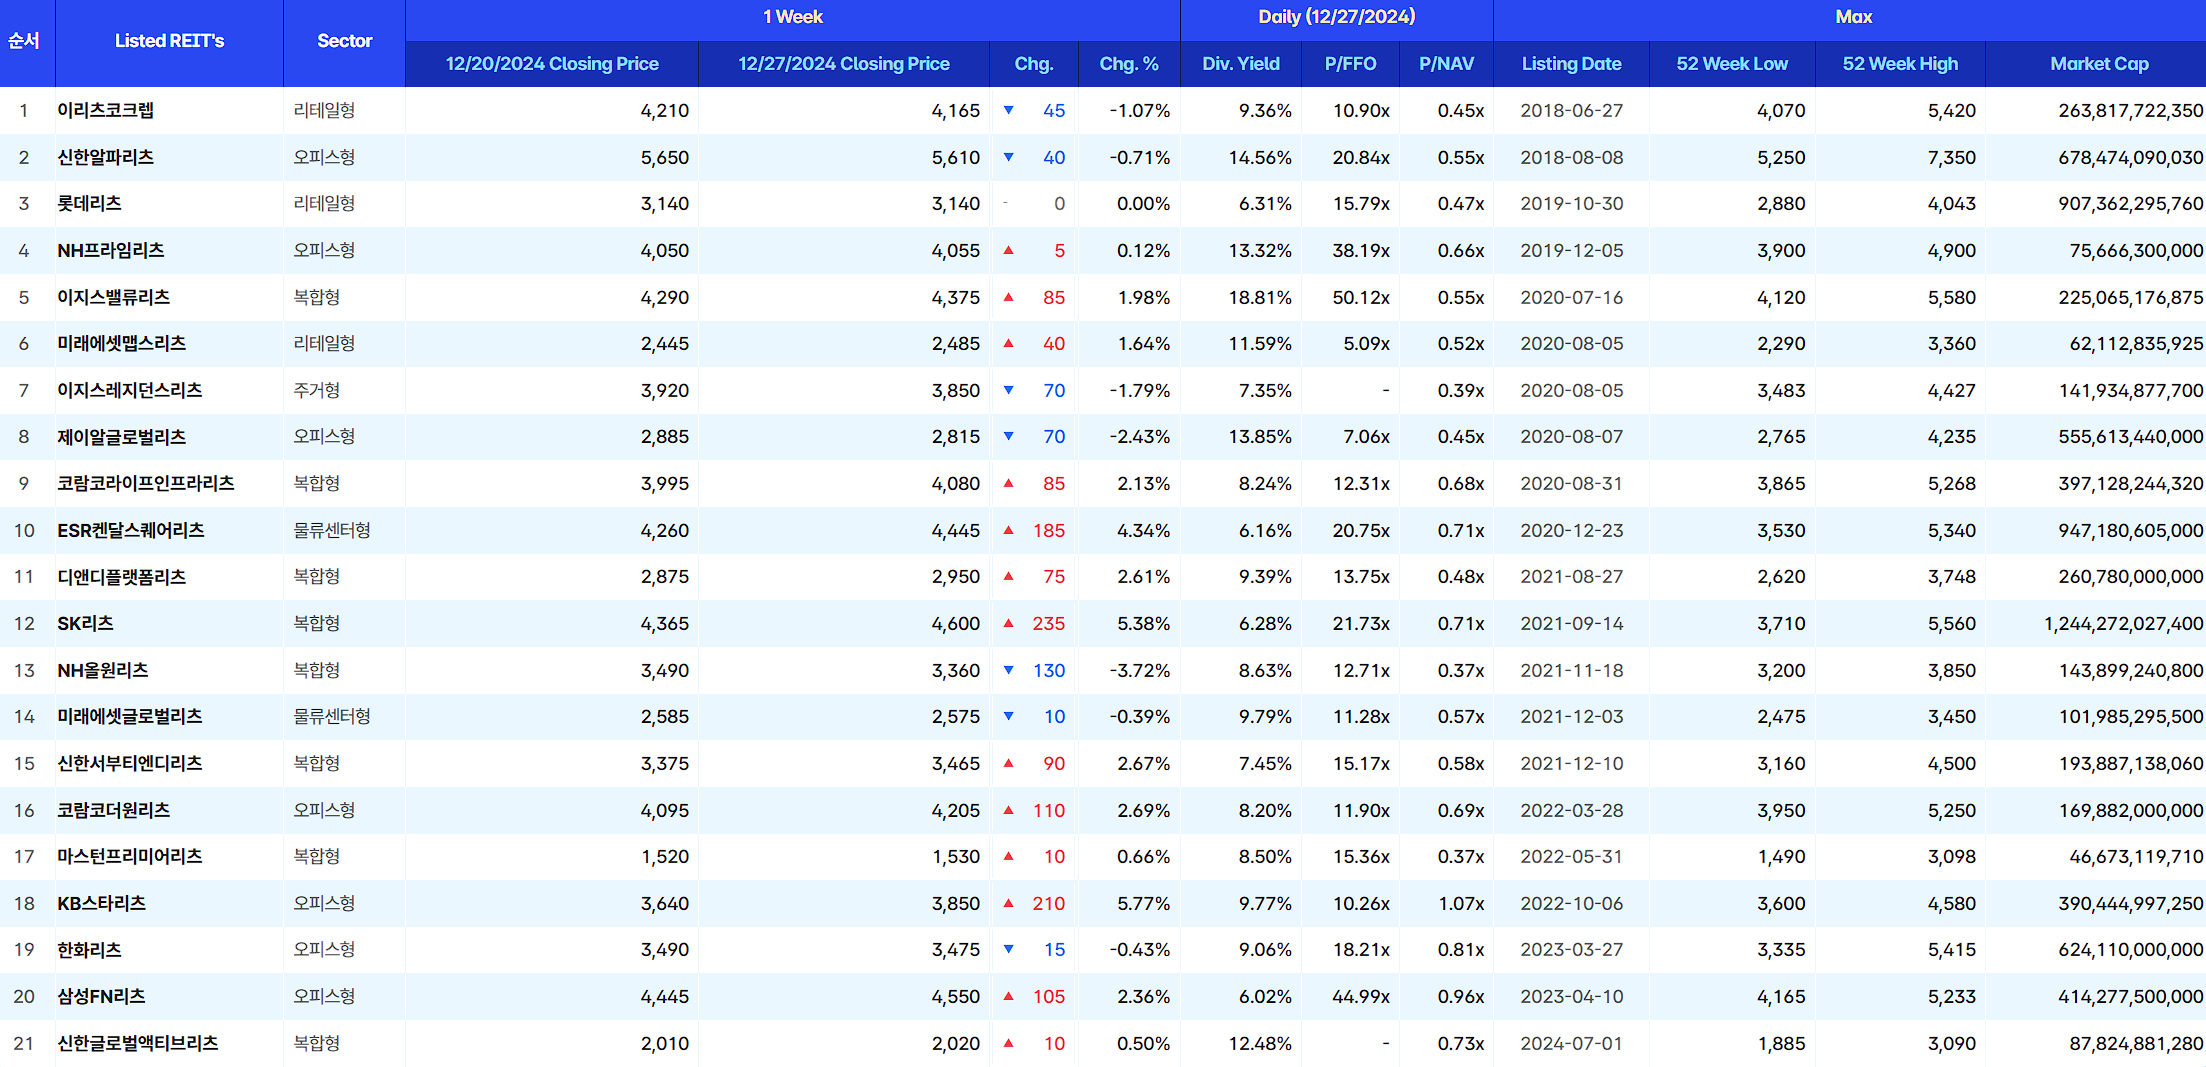Click the red up arrow in 코람코라이프인프라리츠 row

tap(1008, 483)
